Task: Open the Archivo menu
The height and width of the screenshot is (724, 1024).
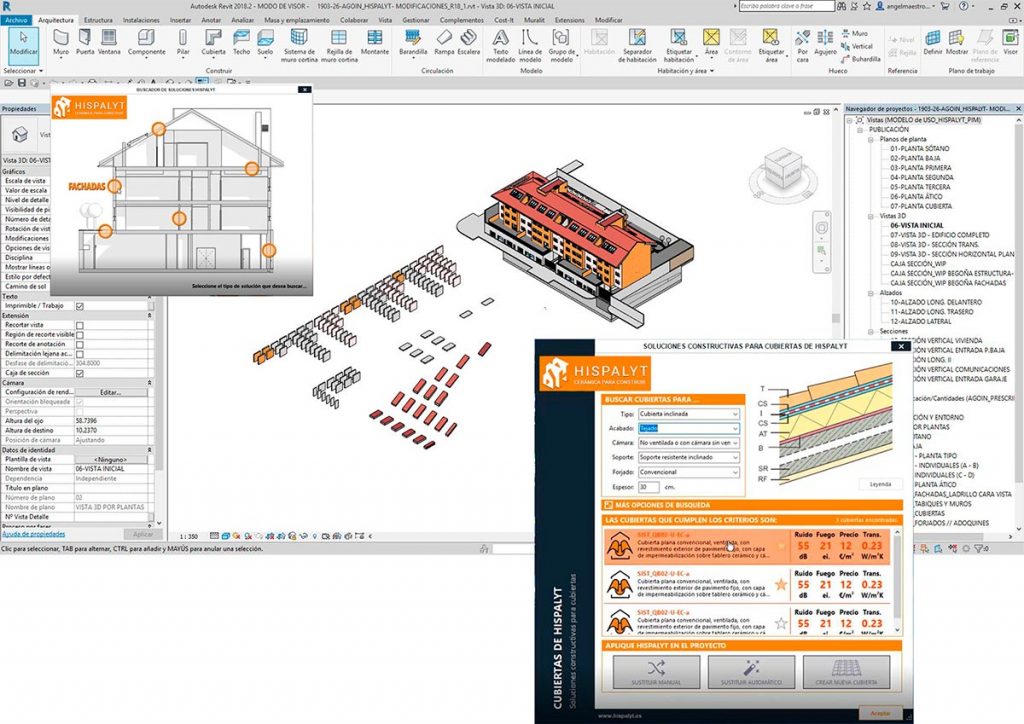Action: 16,20
